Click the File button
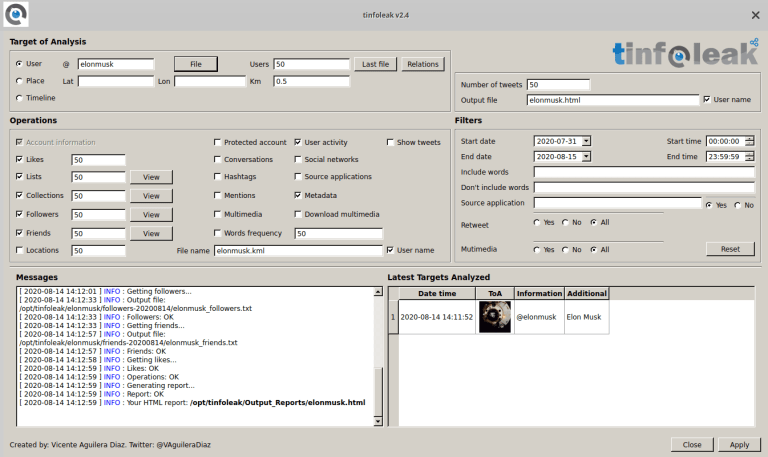The image size is (768, 457). pyautogui.click(x=195, y=64)
